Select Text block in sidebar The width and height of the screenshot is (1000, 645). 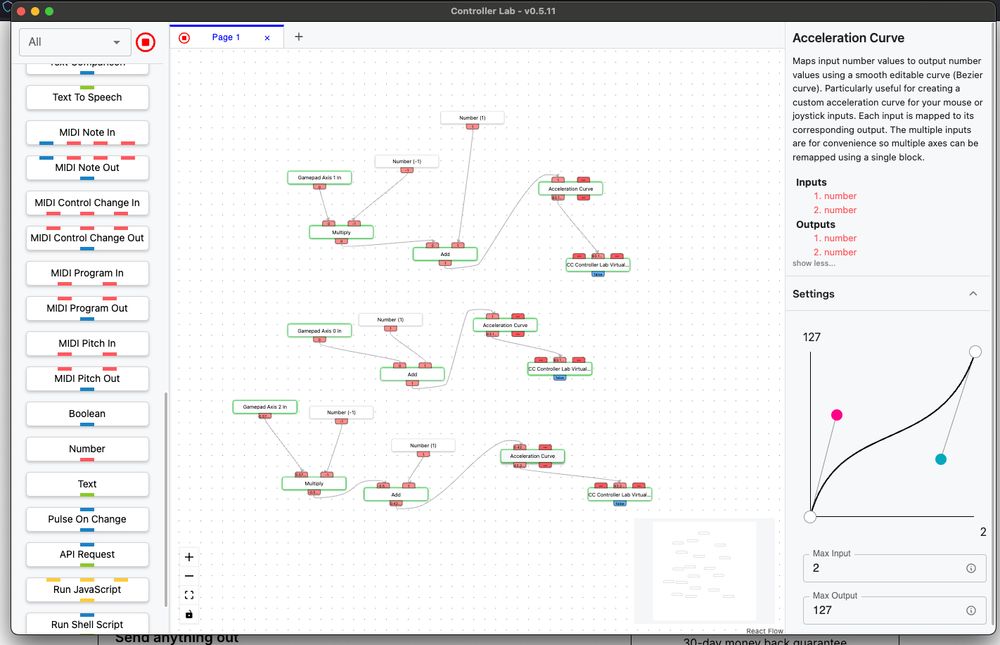tap(87, 484)
